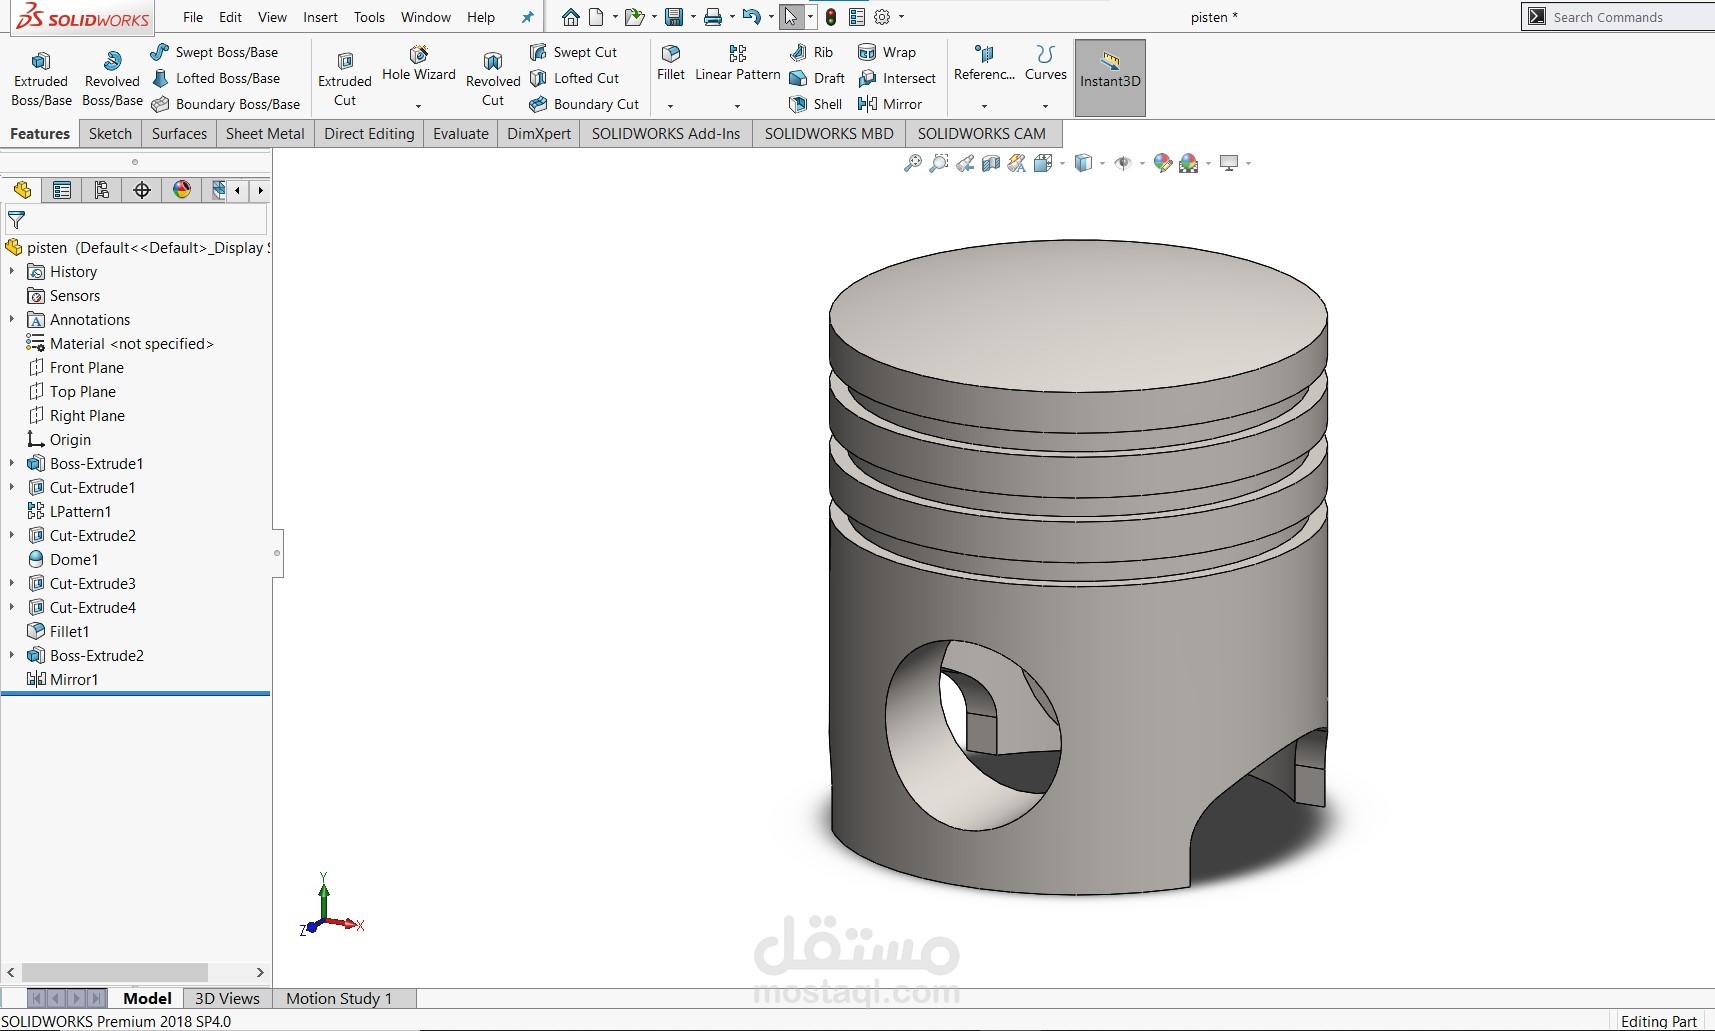This screenshot has width=1715, height=1031.
Task: Expand the History folder
Action: click(x=12, y=271)
